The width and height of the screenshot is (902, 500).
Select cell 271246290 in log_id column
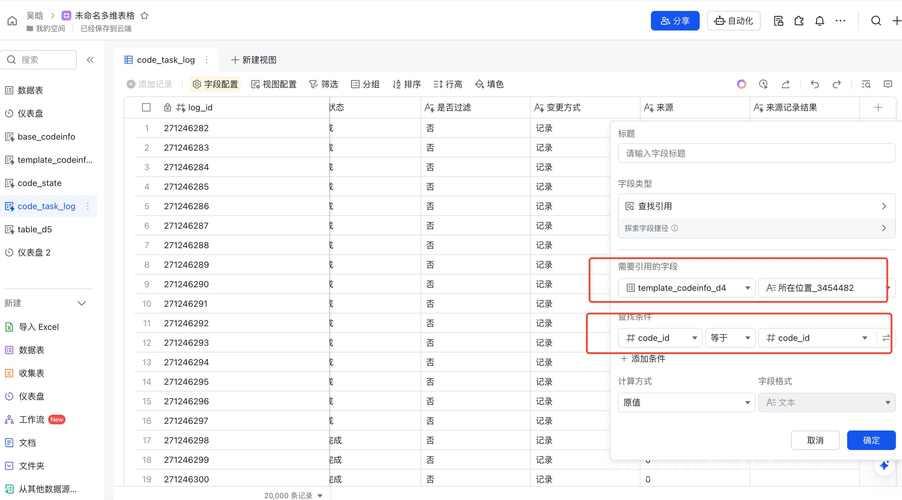(x=186, y=284)
